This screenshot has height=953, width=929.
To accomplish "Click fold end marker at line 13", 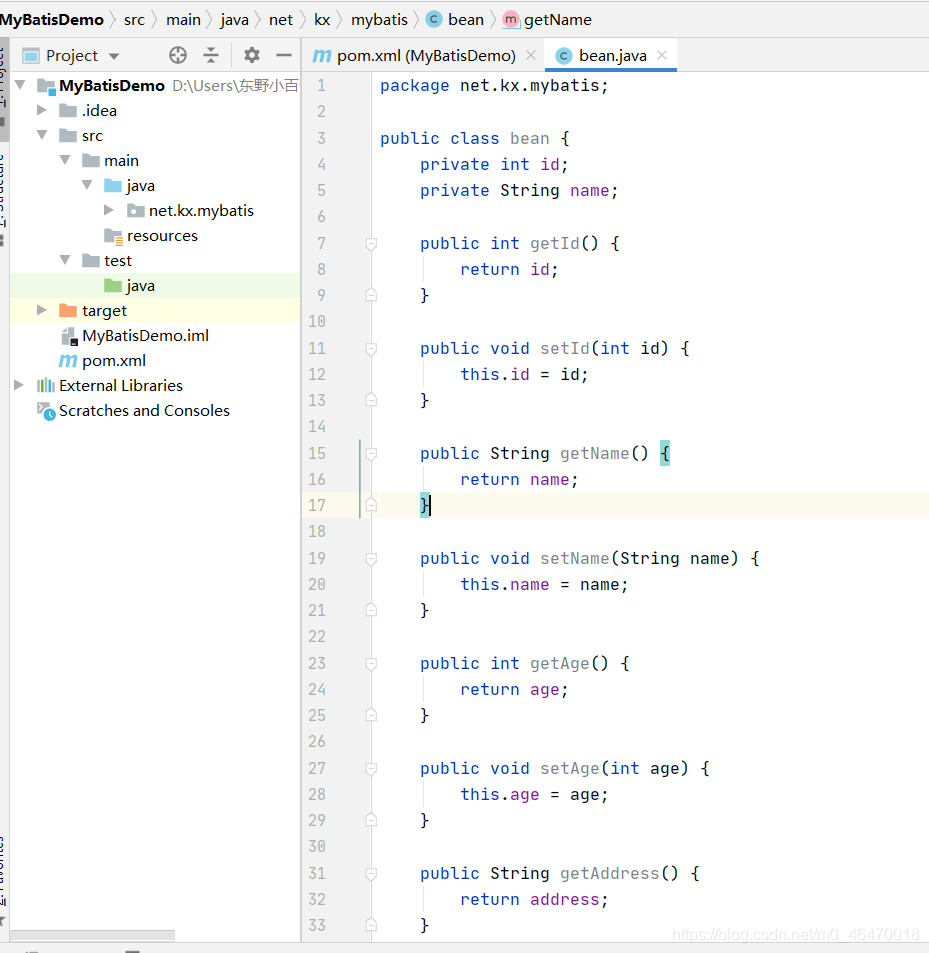I will 371,399.
